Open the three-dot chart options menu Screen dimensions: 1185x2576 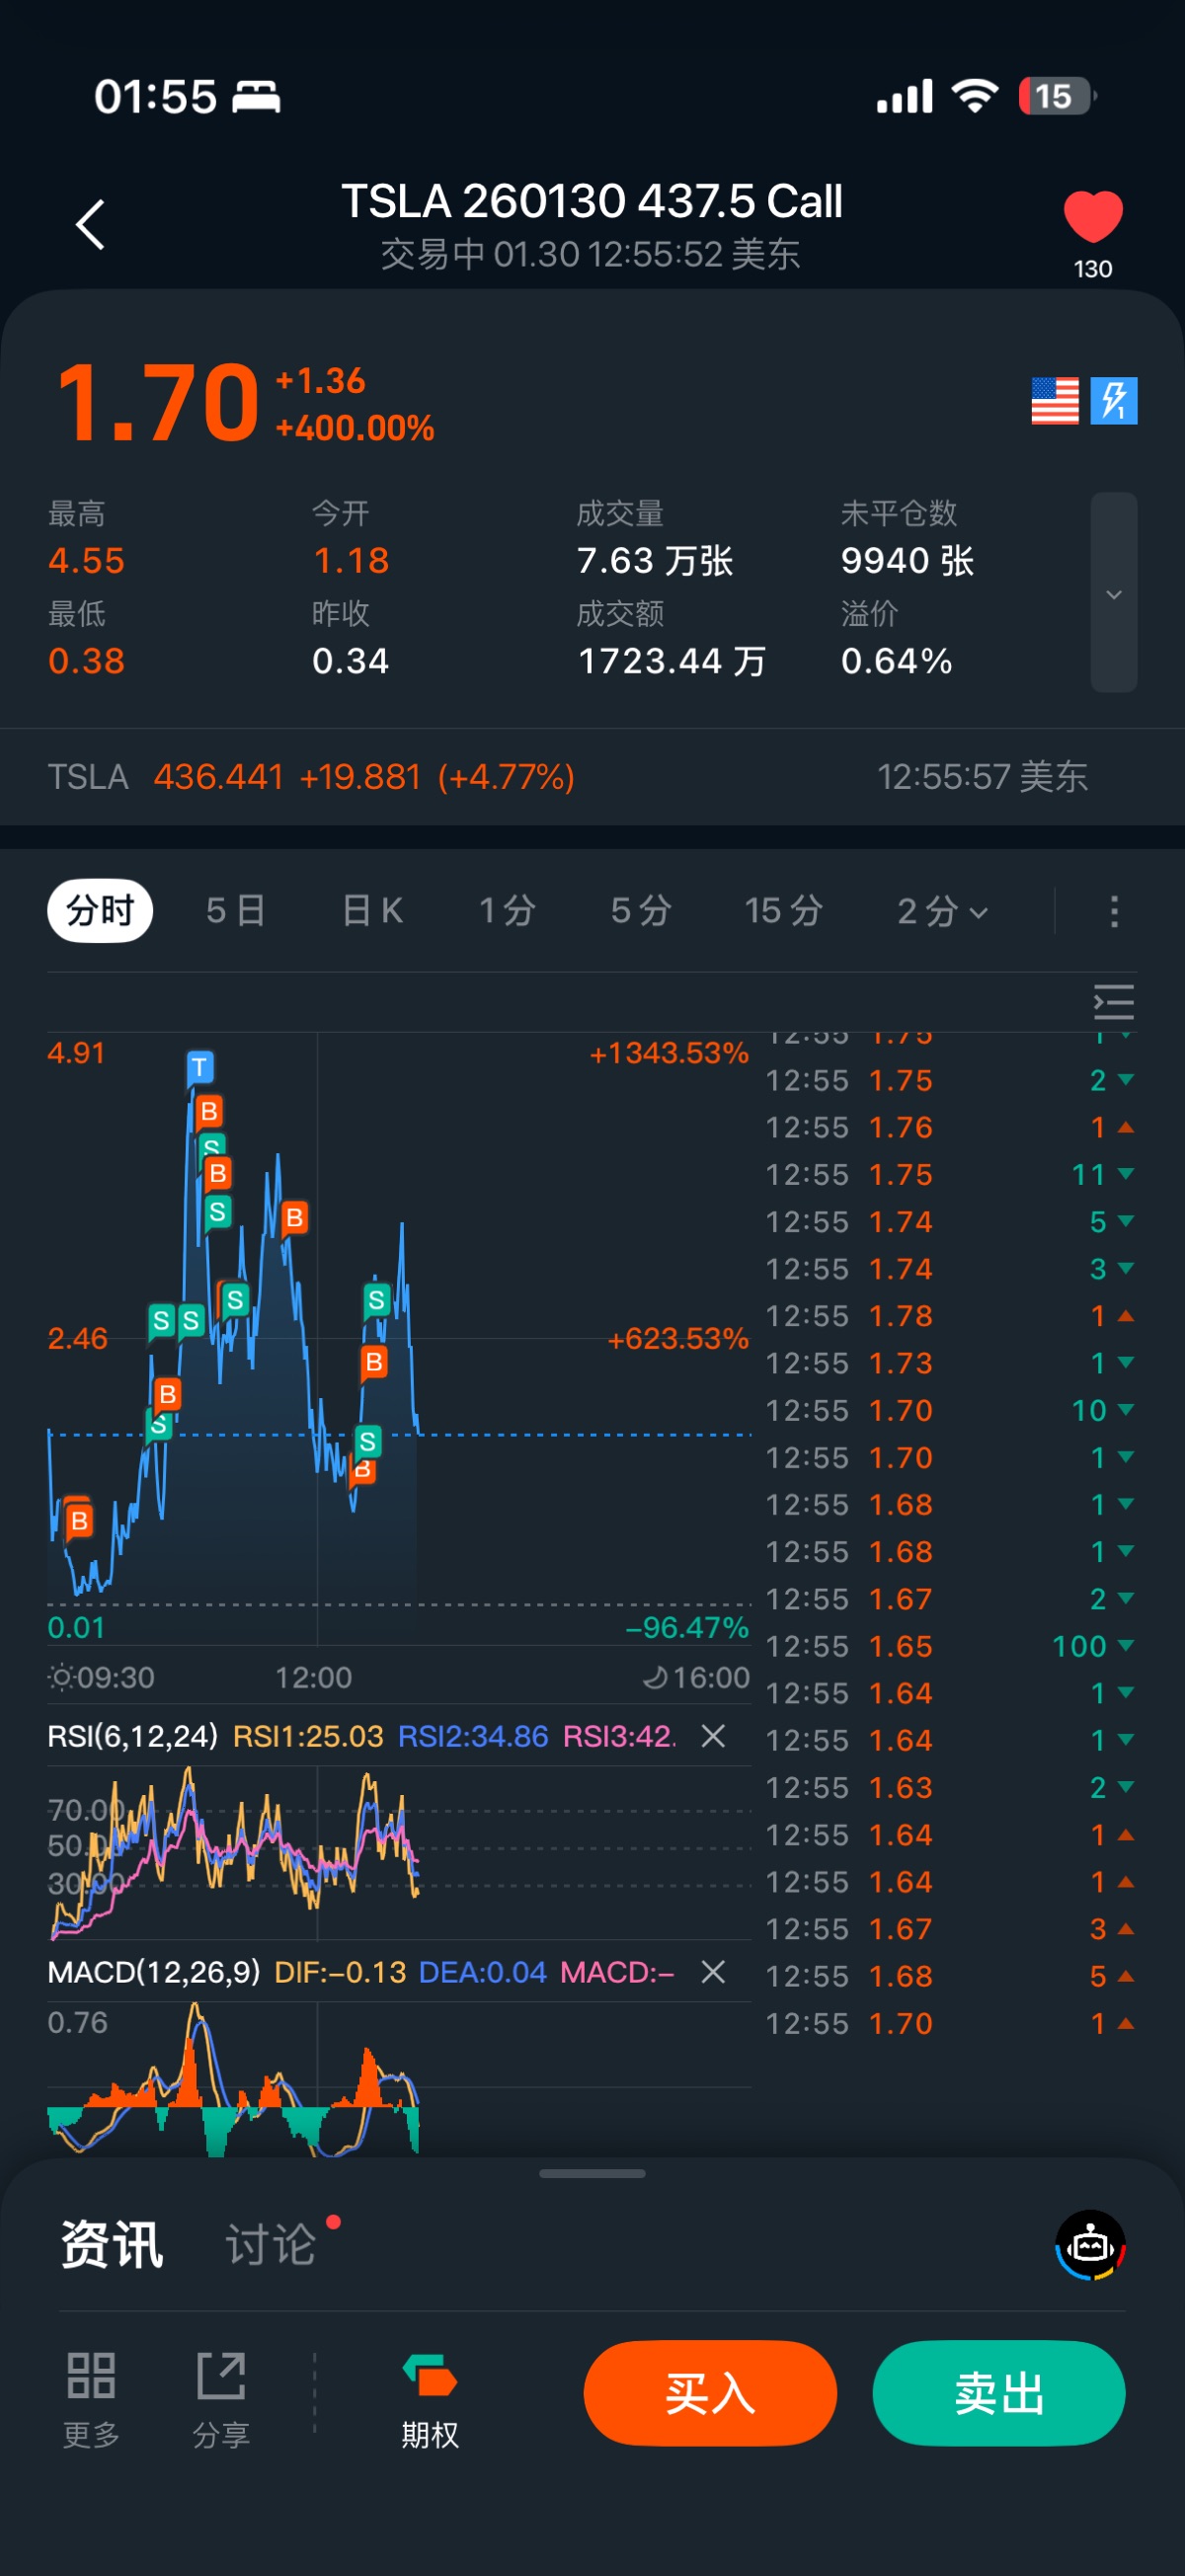point(1114,911)
